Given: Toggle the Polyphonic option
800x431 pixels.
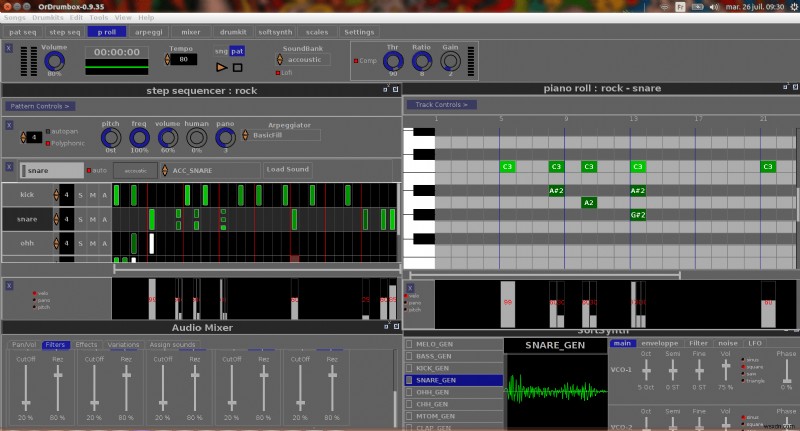Looking at the screenshot, I should (x=47, y=142).
